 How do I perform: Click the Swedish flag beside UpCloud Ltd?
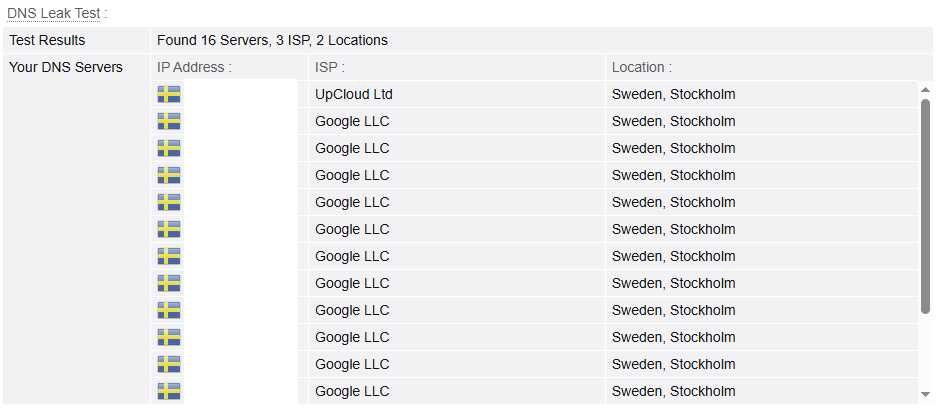click(x=169, y=94)
